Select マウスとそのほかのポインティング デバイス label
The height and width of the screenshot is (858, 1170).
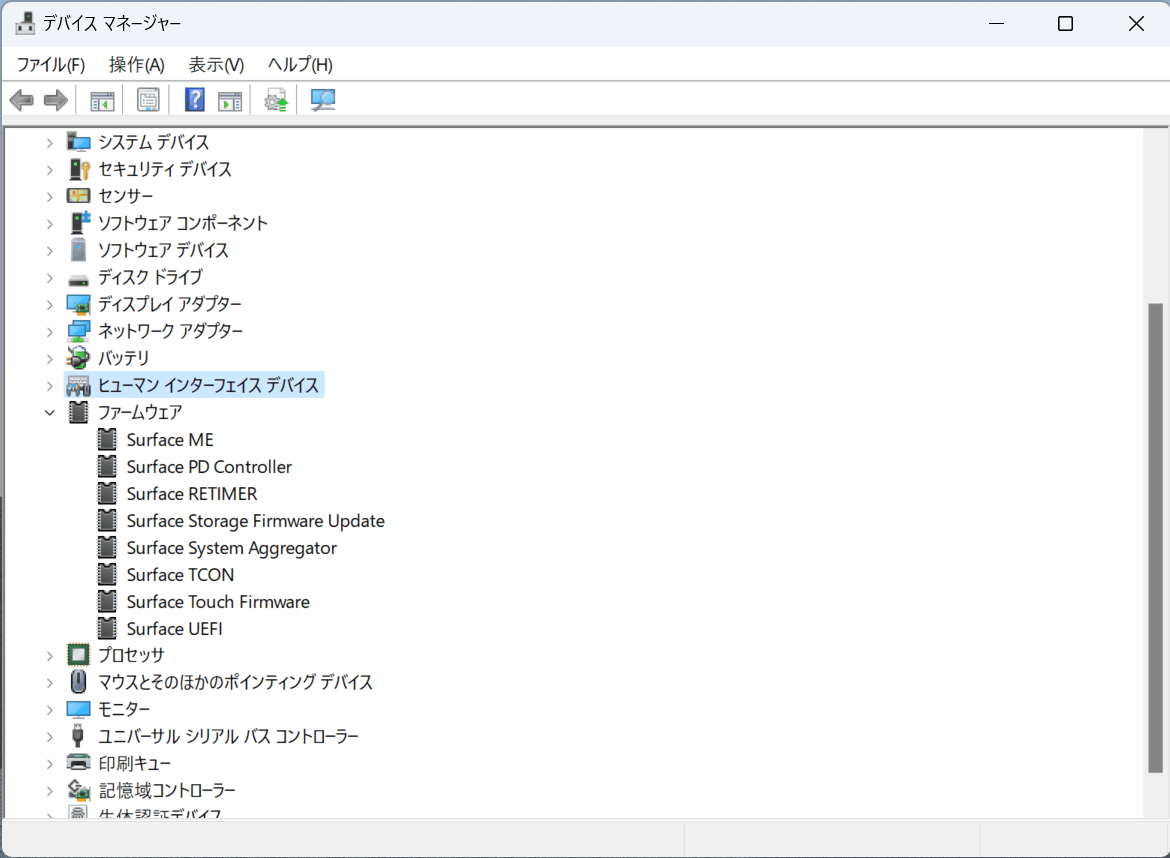pos(235,682)
